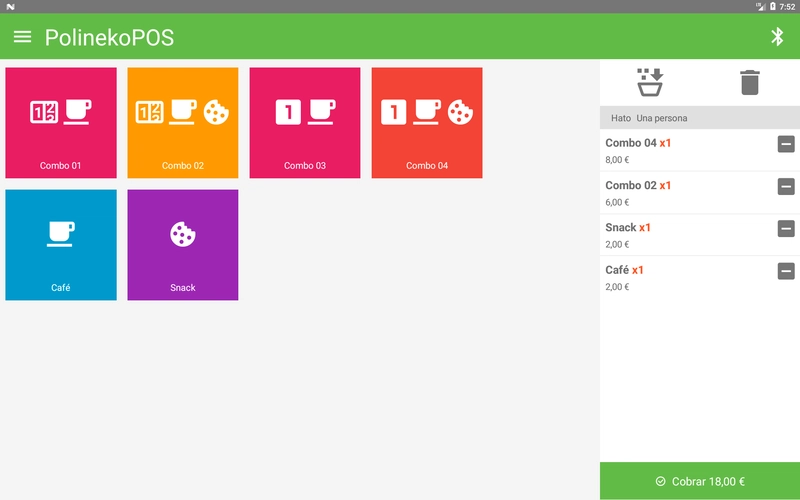Select the Combo 03 product tile
The height and width of the screenshot is (500, 800).
305,123
